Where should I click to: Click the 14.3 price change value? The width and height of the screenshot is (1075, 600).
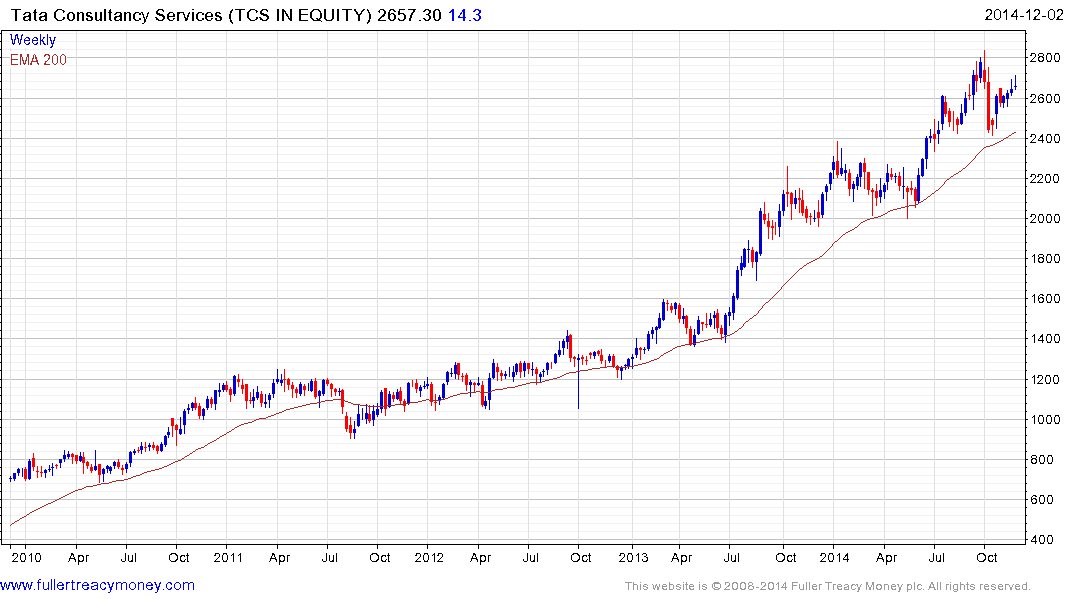point(465,15)
